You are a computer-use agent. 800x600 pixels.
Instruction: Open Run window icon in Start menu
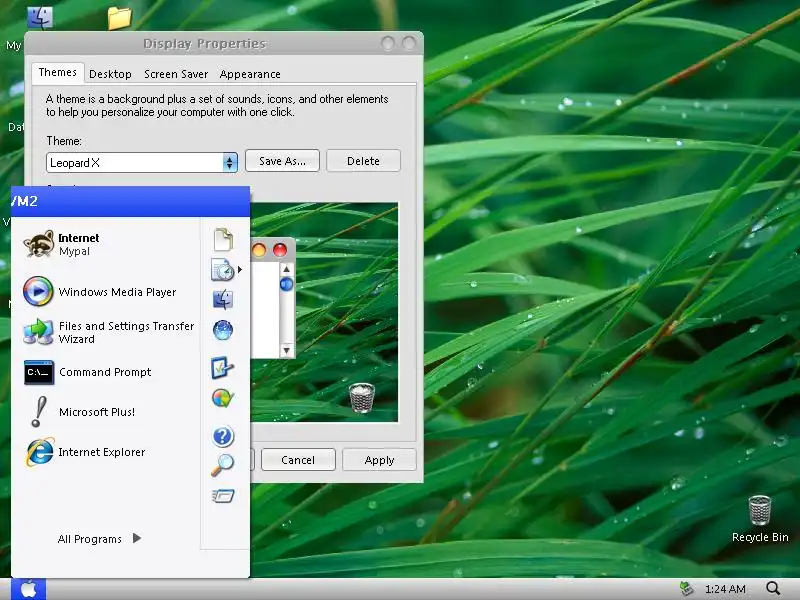click(x=223, y=495)
